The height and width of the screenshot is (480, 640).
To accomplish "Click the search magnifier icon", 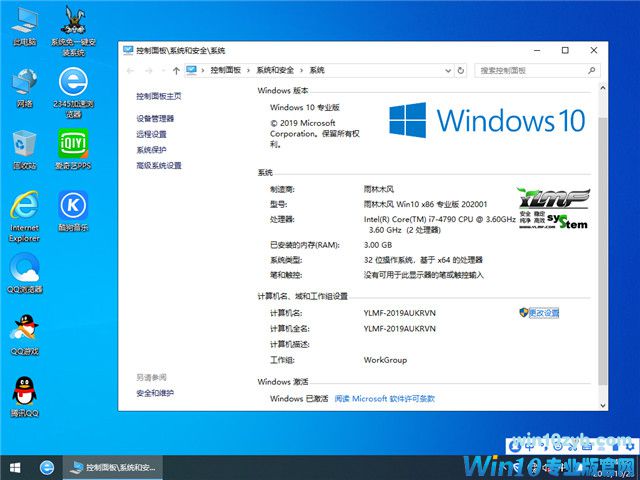I will [x=591, y=71].
